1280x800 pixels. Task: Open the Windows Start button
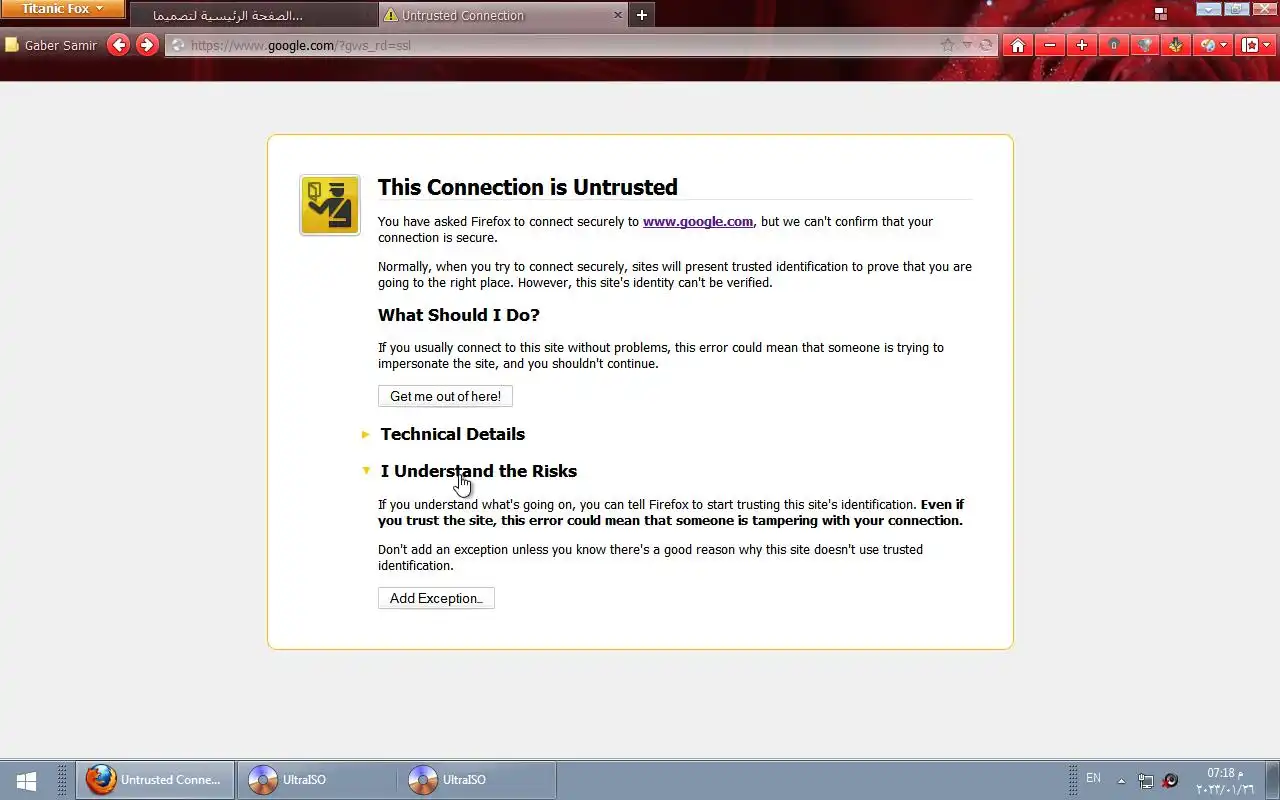click(27, 780)
